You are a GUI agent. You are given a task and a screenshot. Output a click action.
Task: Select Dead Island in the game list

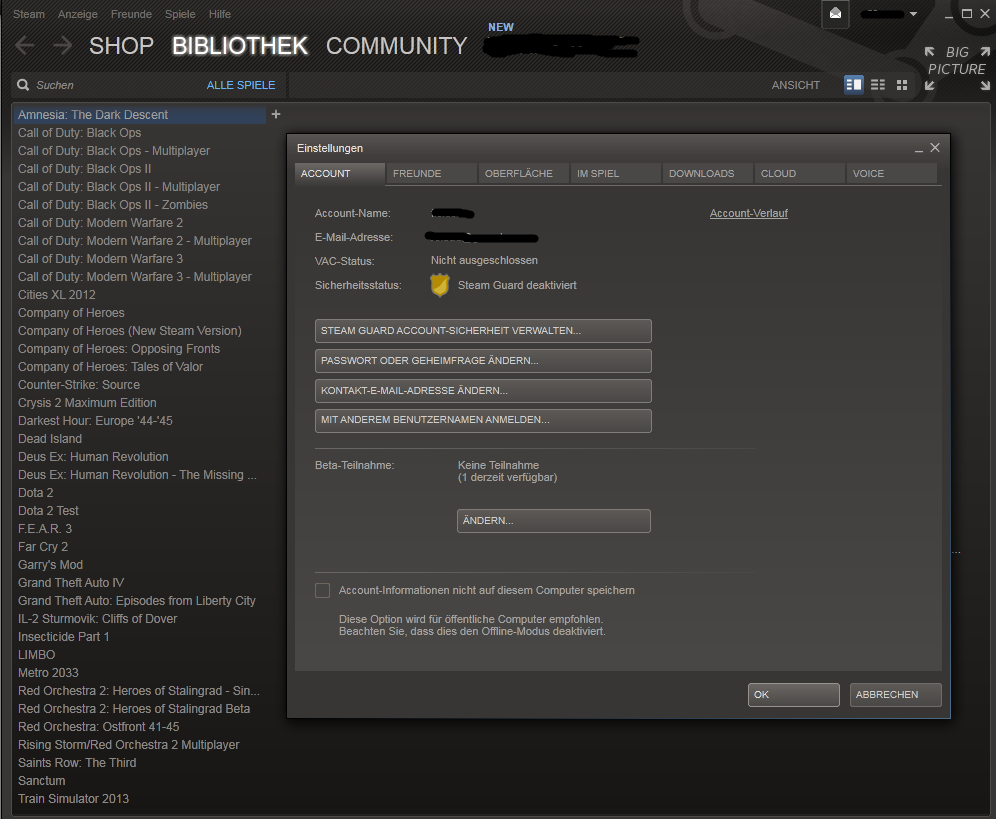click(x=50, y=438)
